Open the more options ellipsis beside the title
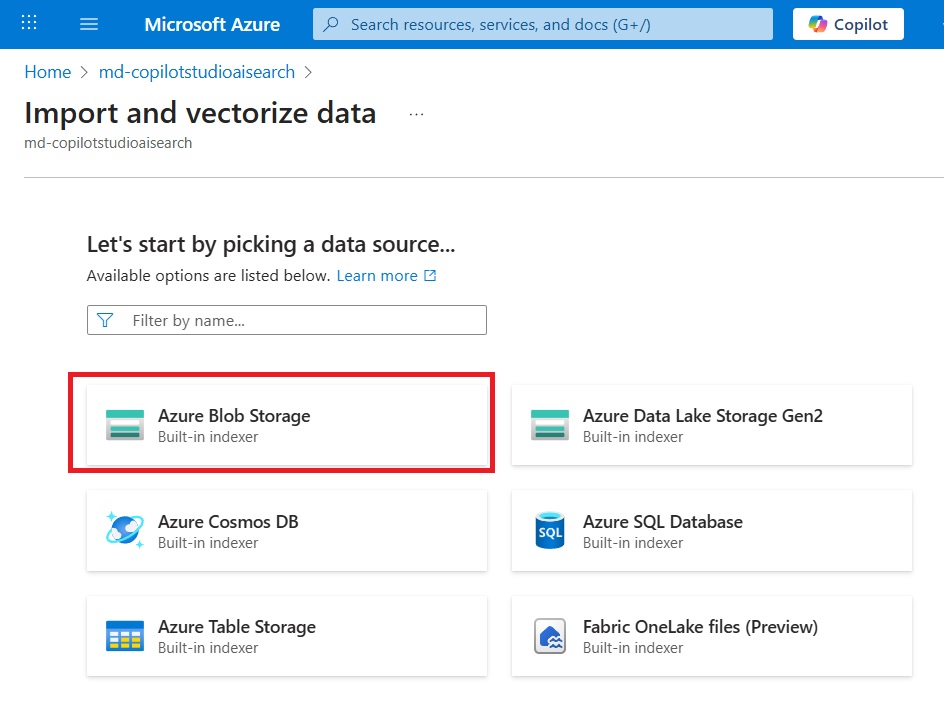944x706 pixels. 416,114
